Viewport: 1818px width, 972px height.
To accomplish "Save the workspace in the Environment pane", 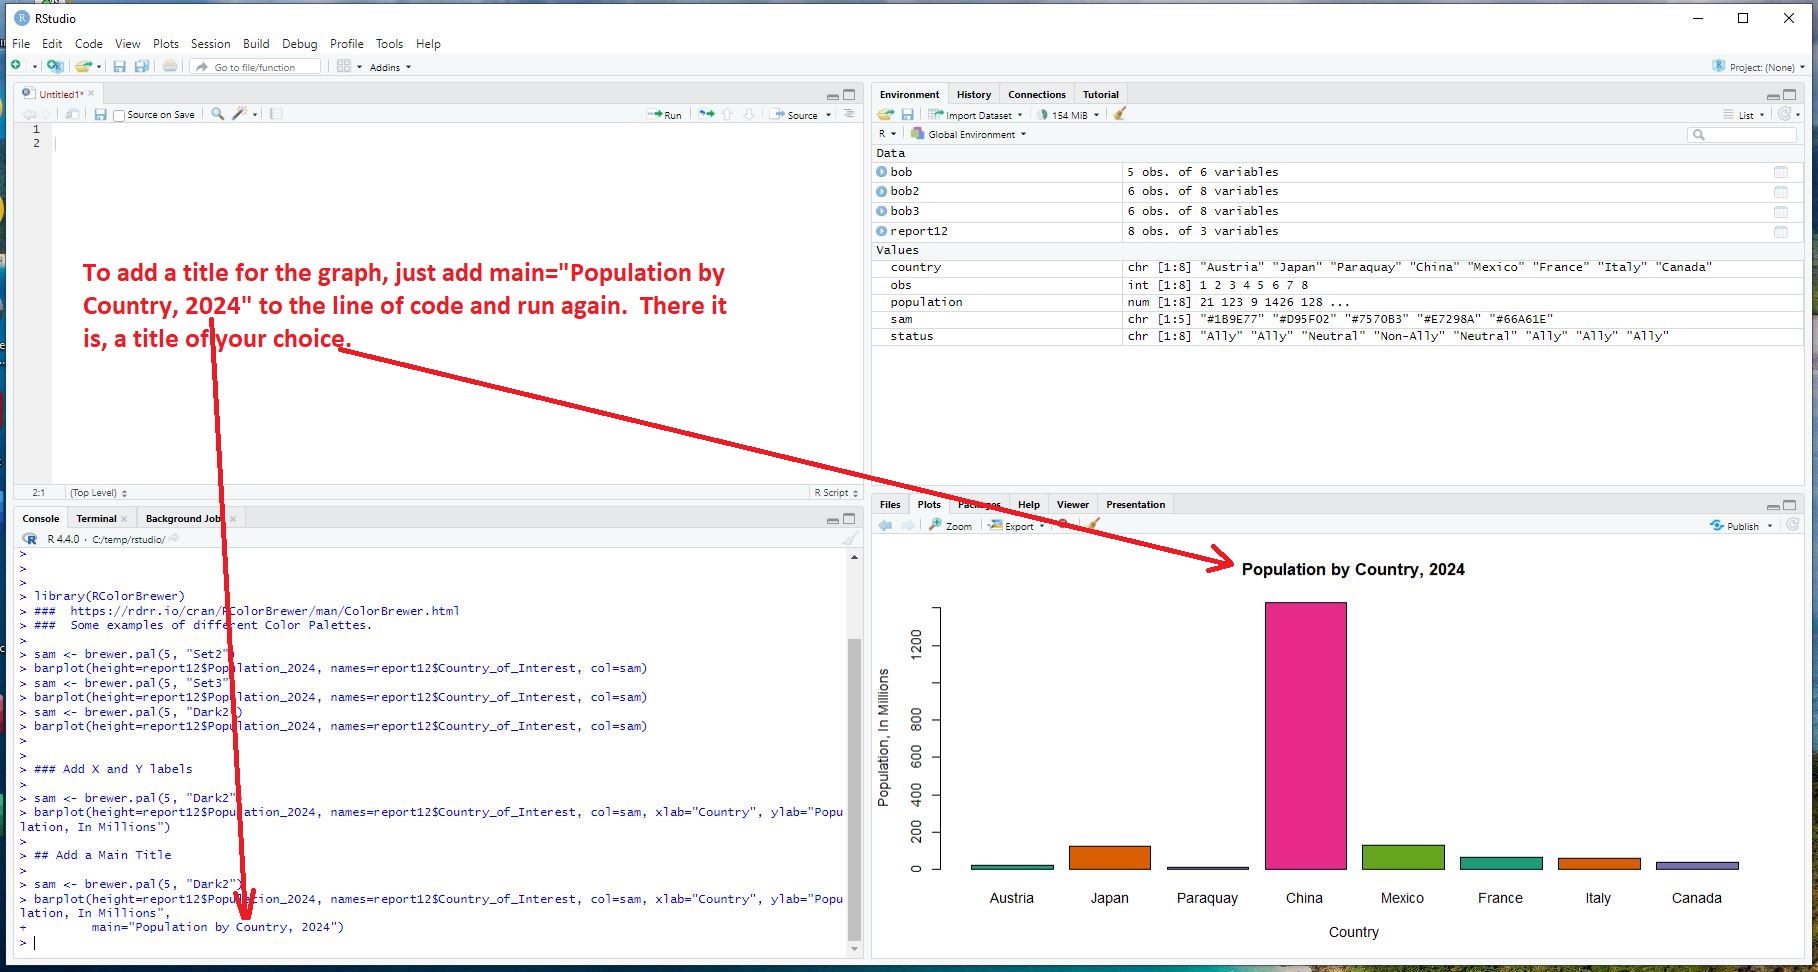I will [x=908, y=115].
